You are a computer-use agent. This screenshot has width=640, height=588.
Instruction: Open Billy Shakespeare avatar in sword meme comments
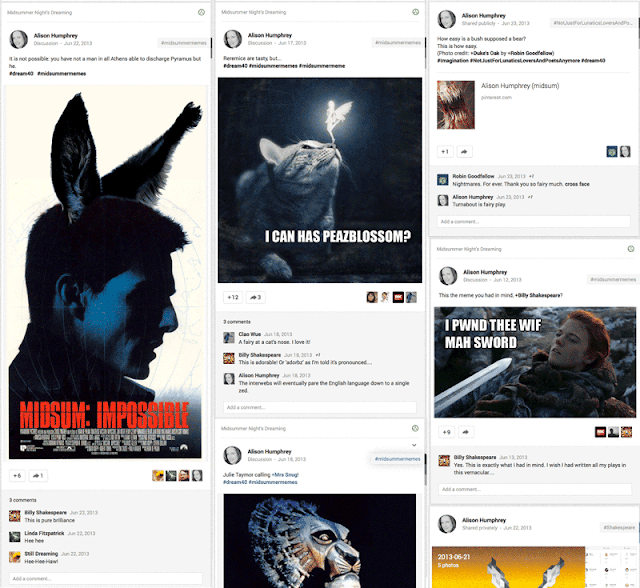[x=444, y=461]
